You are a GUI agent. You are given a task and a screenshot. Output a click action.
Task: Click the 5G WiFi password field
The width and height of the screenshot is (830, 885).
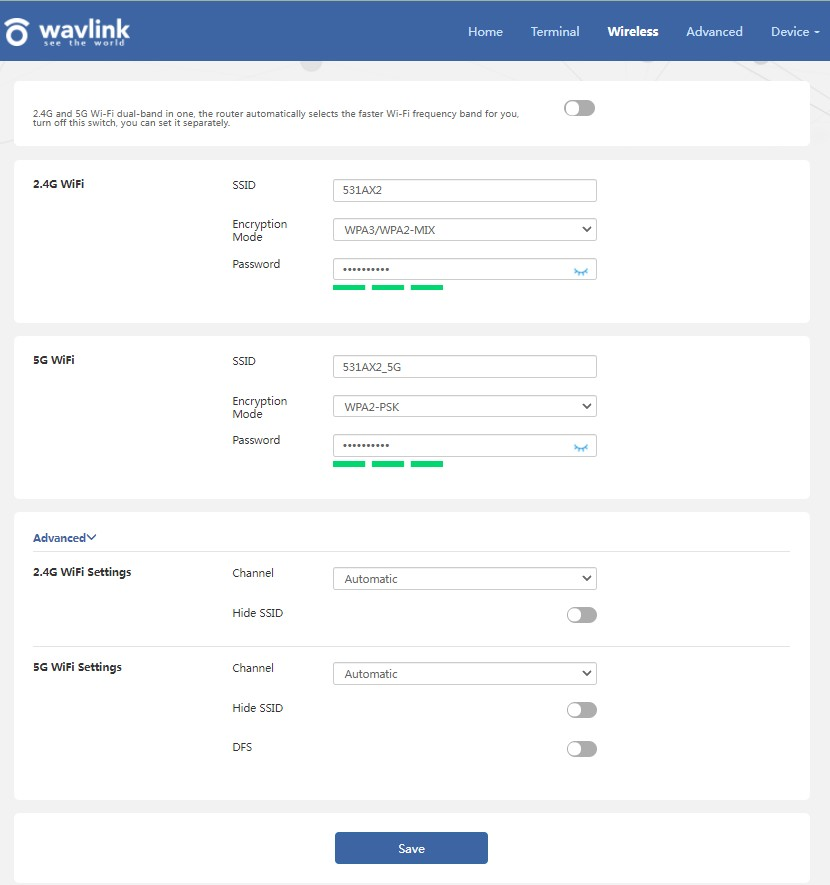coord(450,446)
